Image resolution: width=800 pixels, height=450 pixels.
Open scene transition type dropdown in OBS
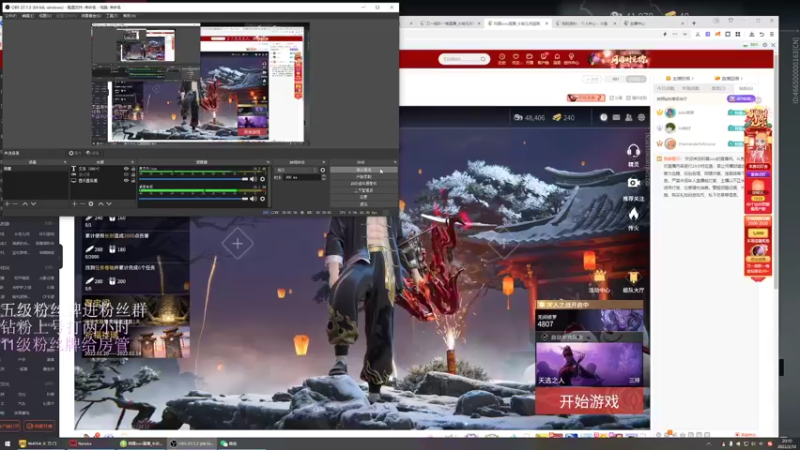coord(296,170)
